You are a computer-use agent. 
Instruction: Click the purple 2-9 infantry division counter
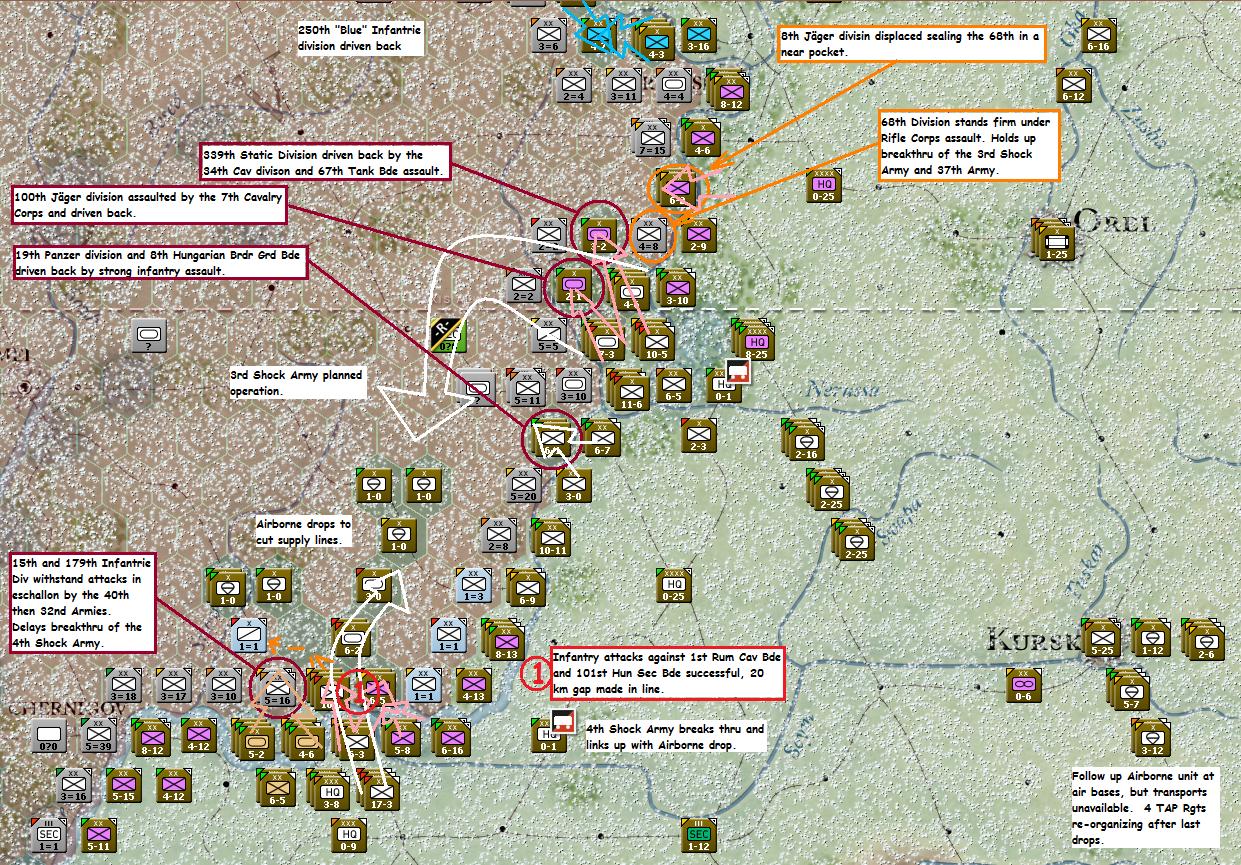click(698, 235)
